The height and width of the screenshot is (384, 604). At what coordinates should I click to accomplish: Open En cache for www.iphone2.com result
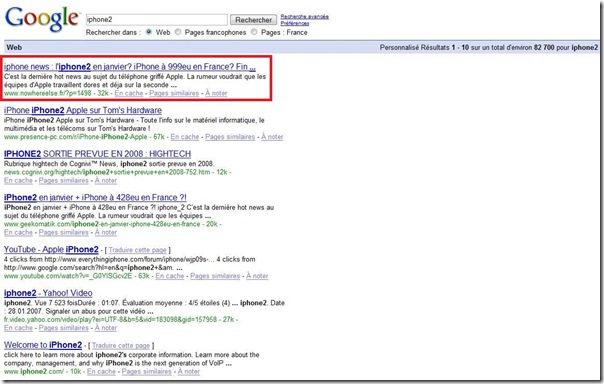(x=101, y=372)
